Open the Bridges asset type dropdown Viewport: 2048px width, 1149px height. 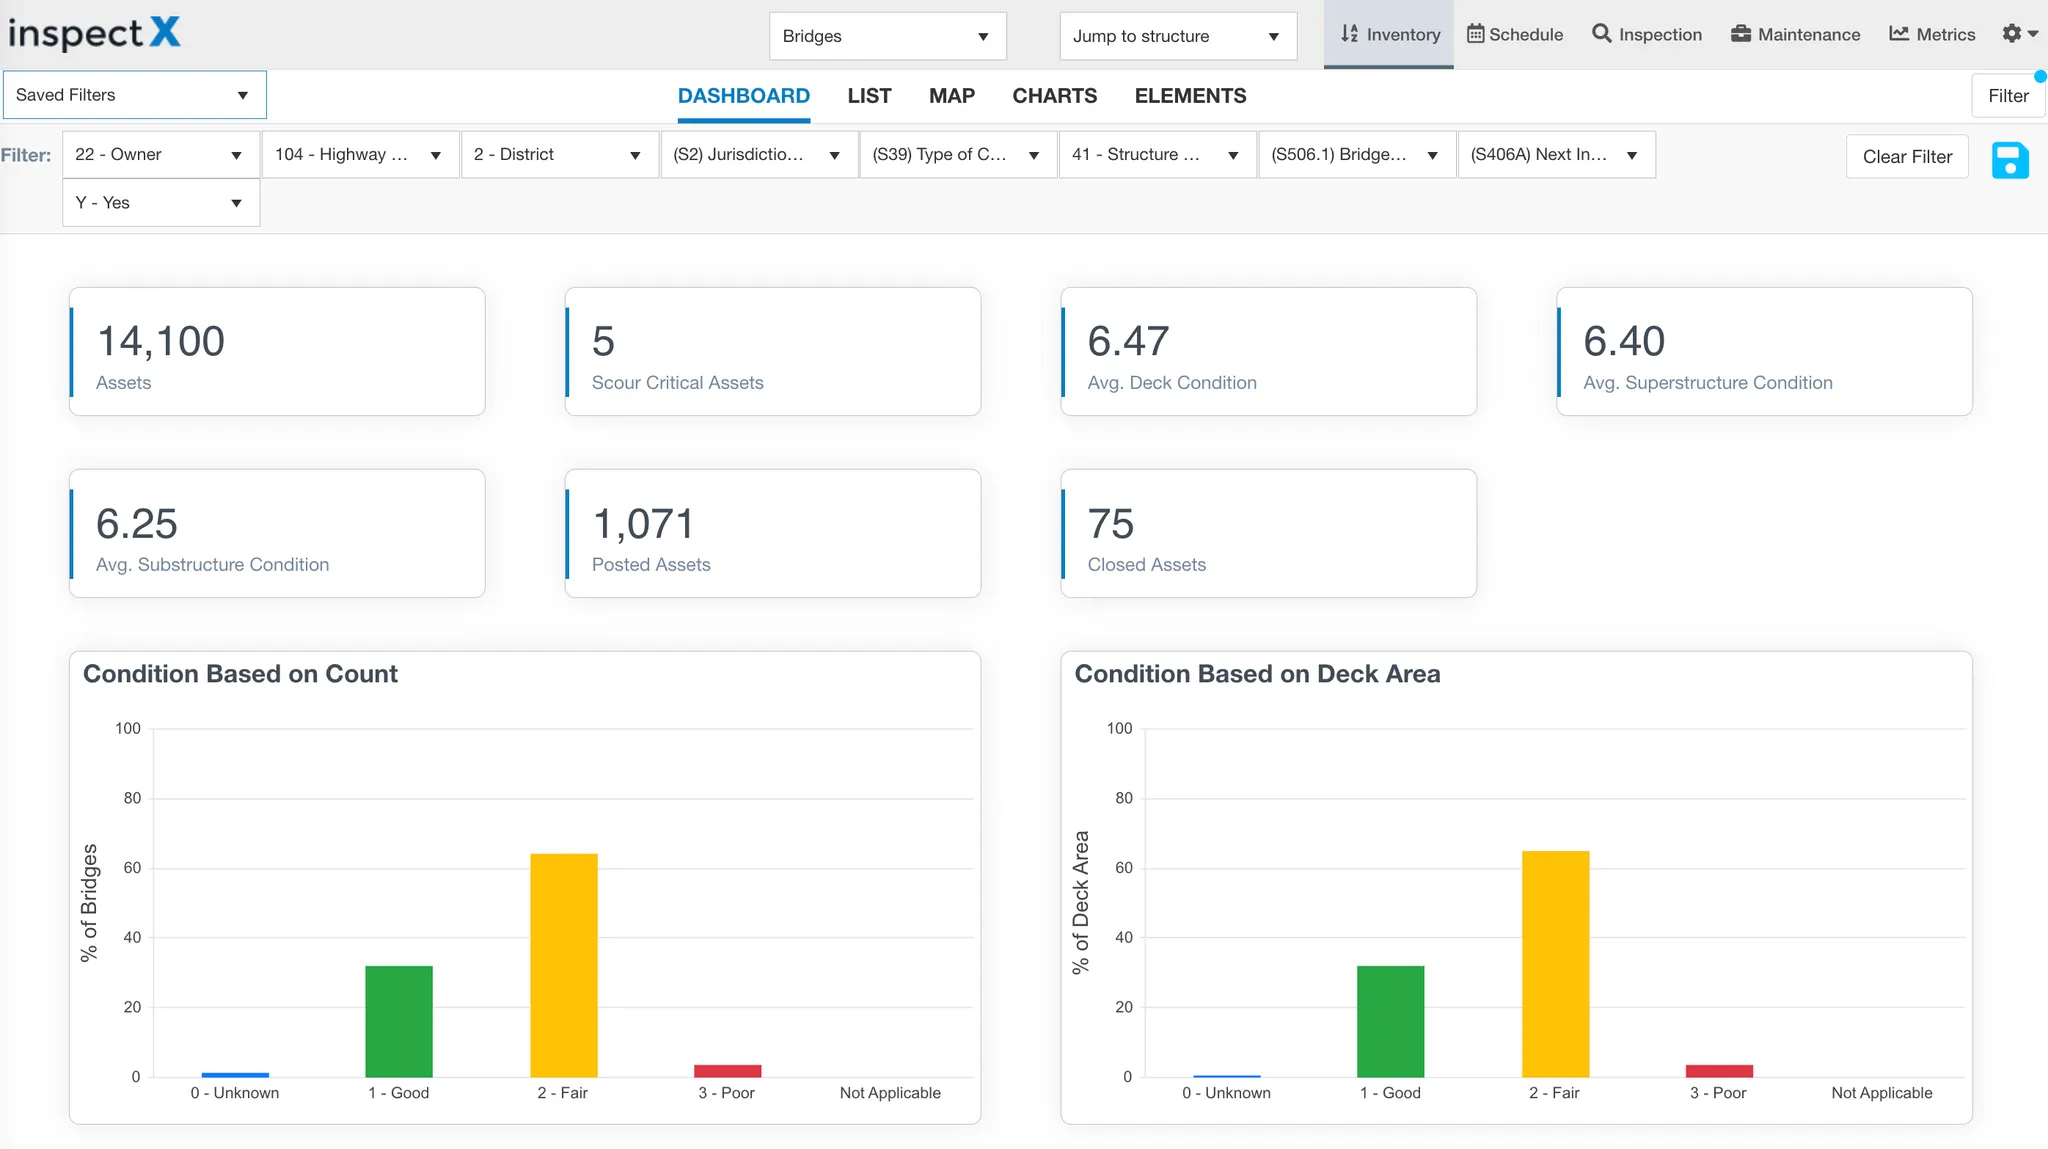[886, 36]
